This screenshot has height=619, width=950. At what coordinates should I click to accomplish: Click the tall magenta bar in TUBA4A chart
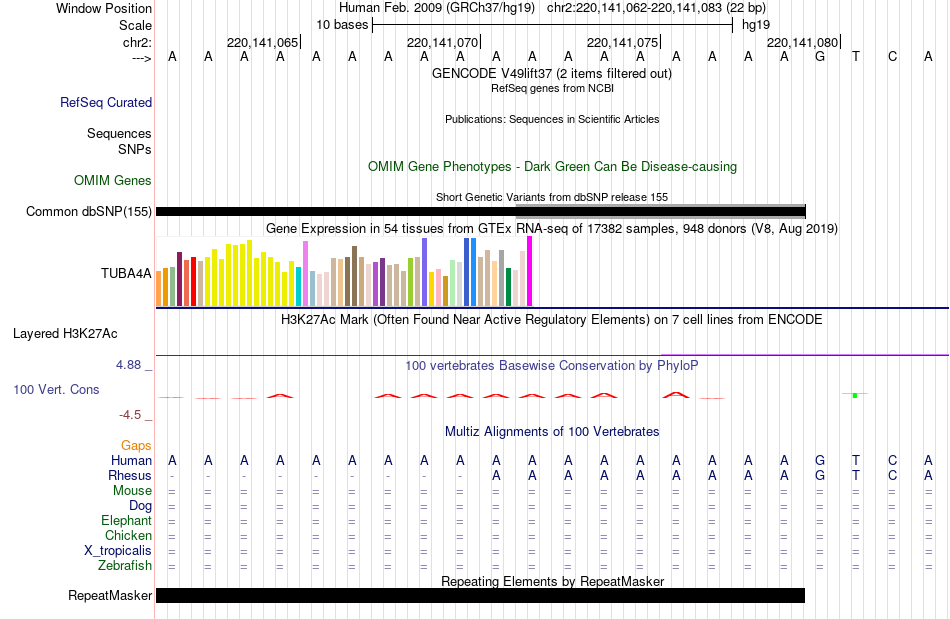click(530, 271)
